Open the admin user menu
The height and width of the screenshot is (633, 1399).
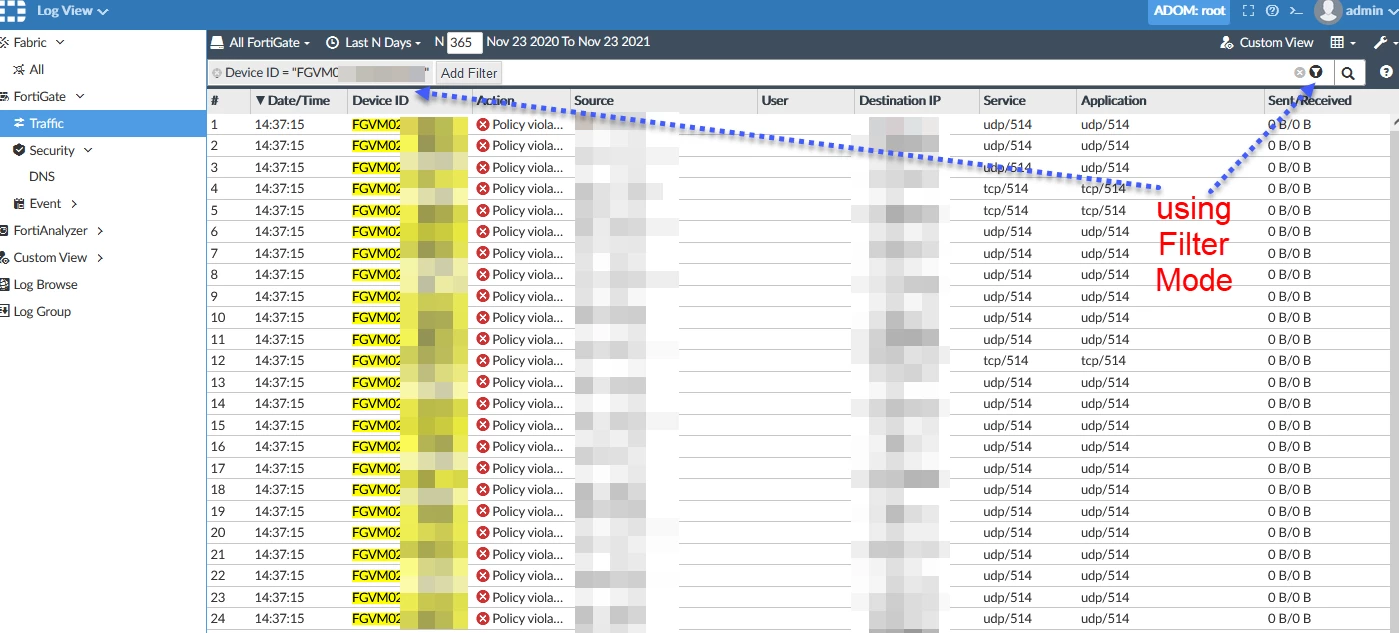click(1372, 11)
